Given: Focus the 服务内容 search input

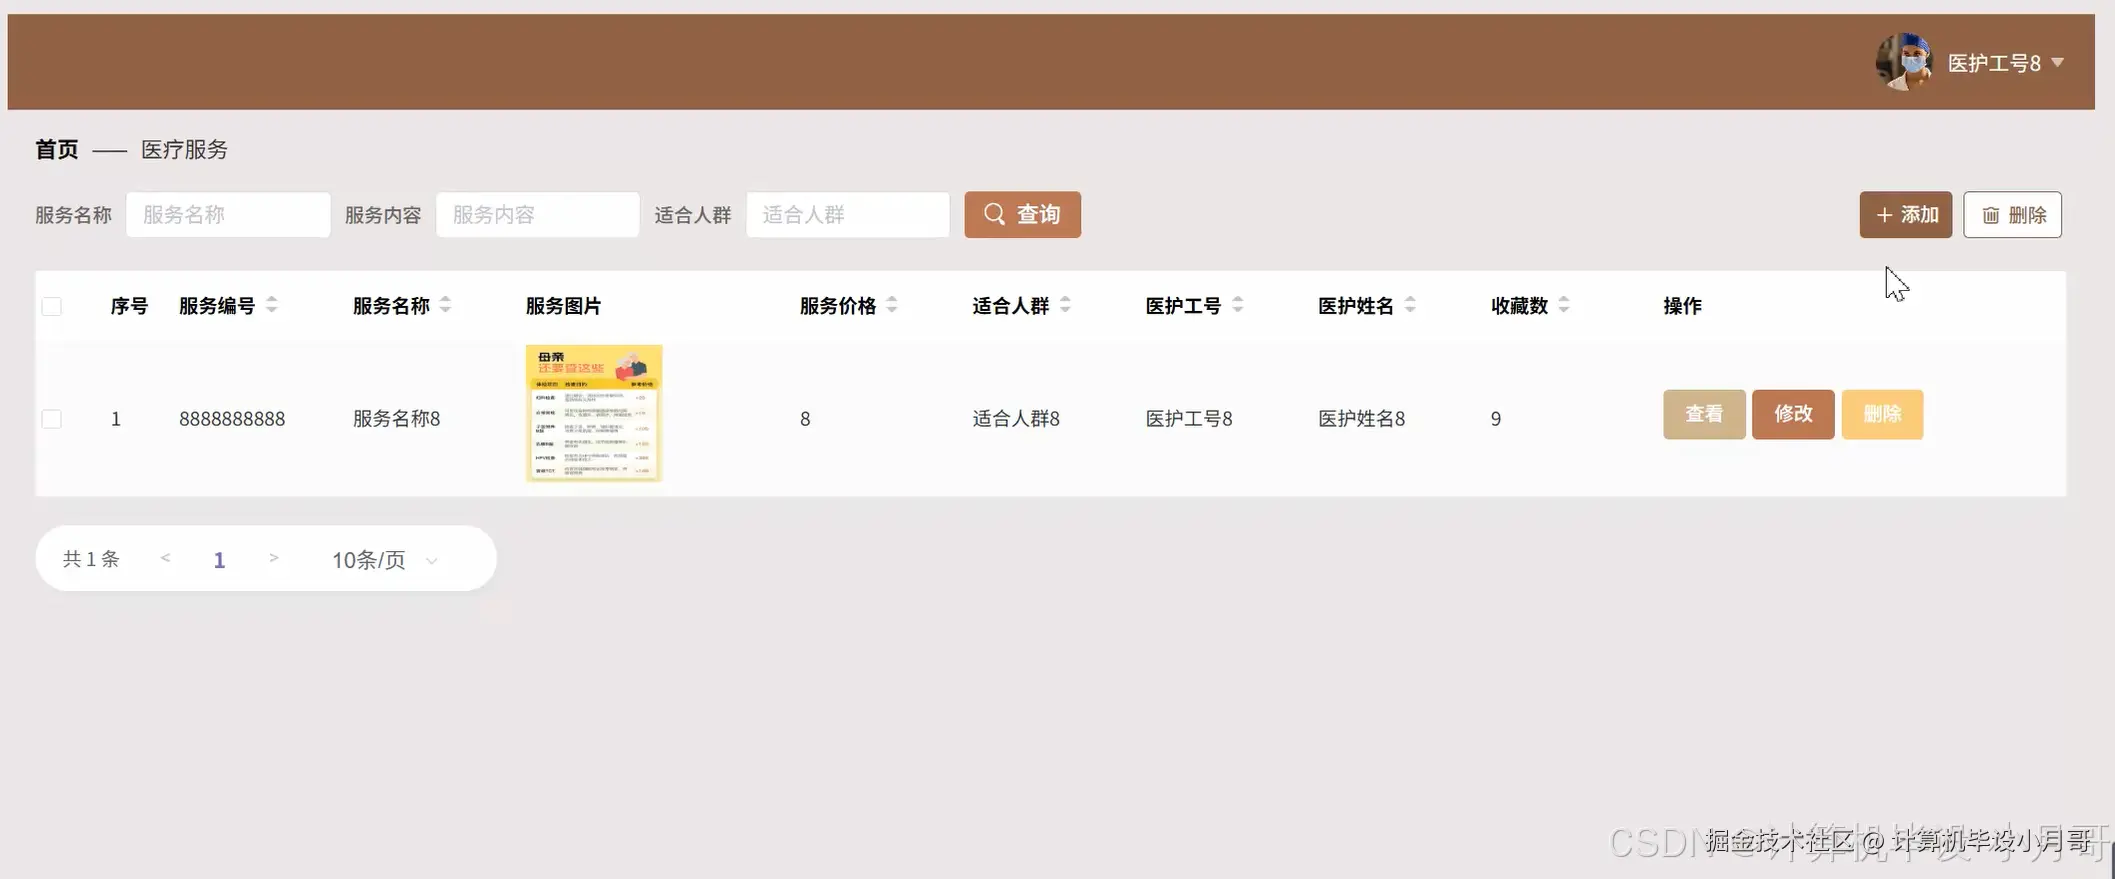Looking at the screenshot, I should 538,214.
